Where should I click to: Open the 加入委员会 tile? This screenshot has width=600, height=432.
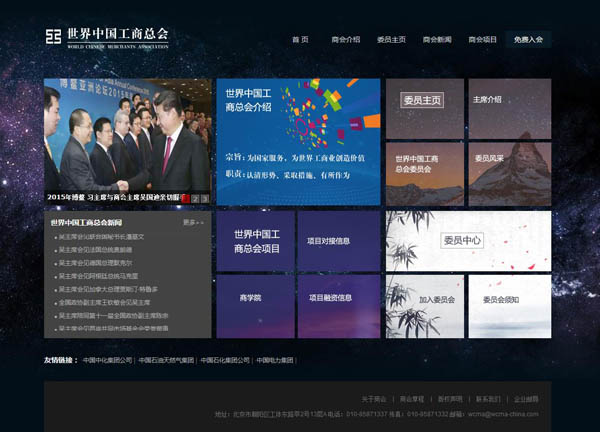(424, 306)
